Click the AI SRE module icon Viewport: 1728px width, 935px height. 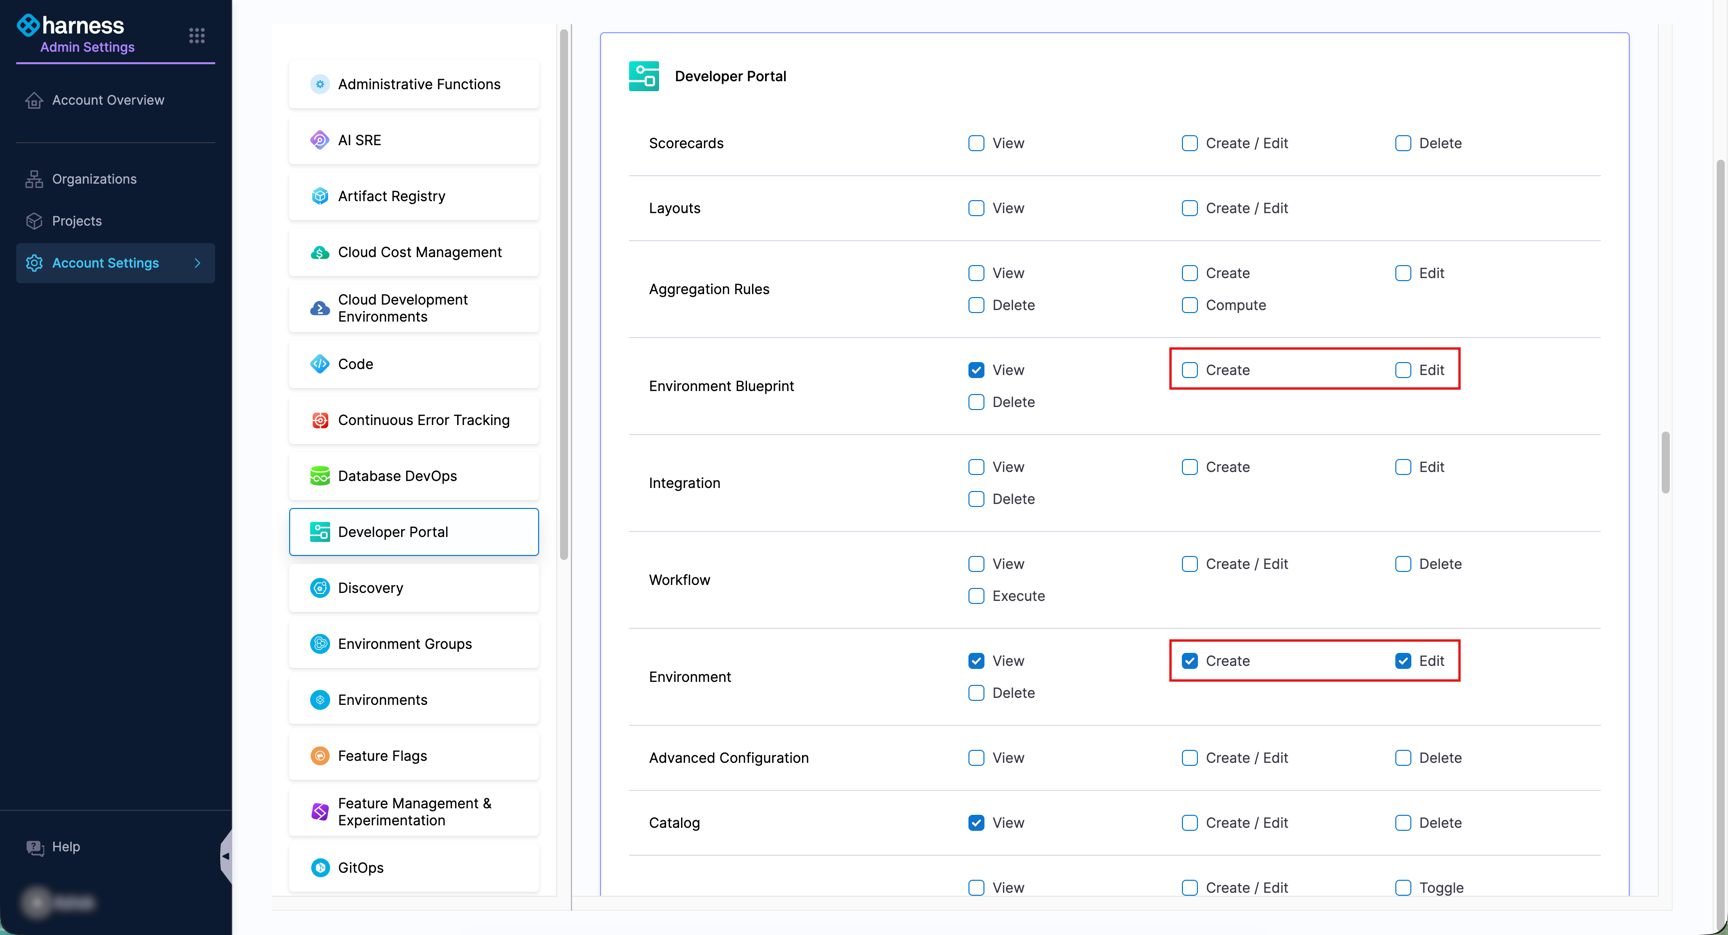tap(320, 140)
